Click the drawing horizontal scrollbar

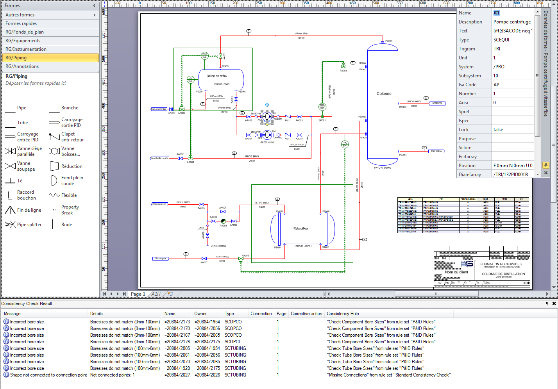[436, 294]
